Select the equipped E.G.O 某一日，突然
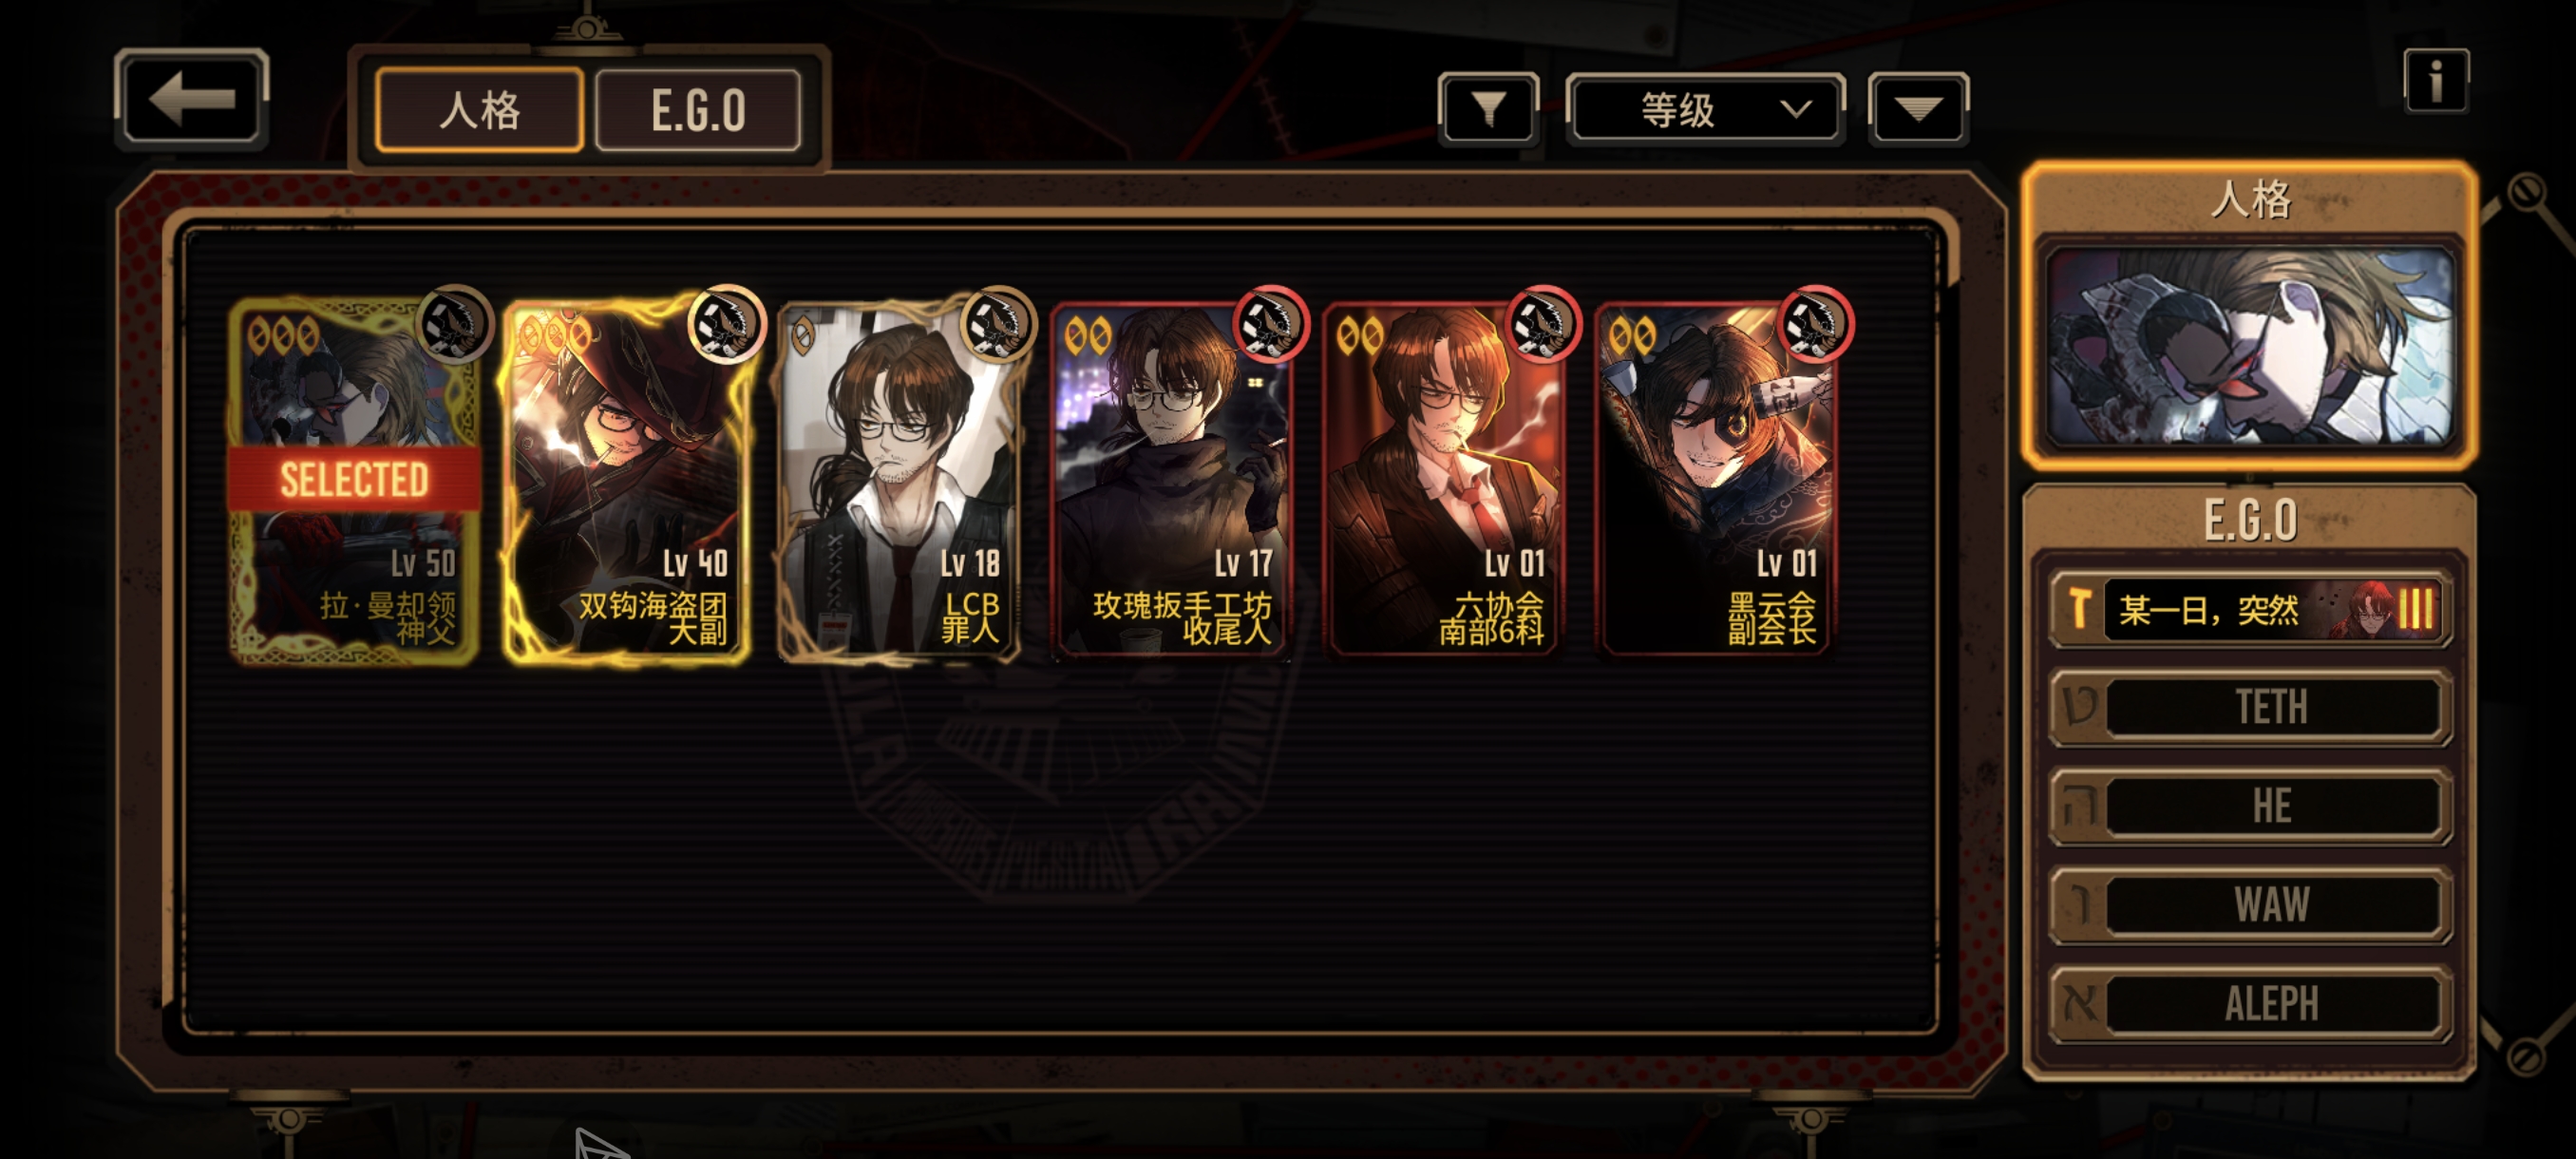This screenshot has width=2576, height=1159. (x=2250, y=609)
